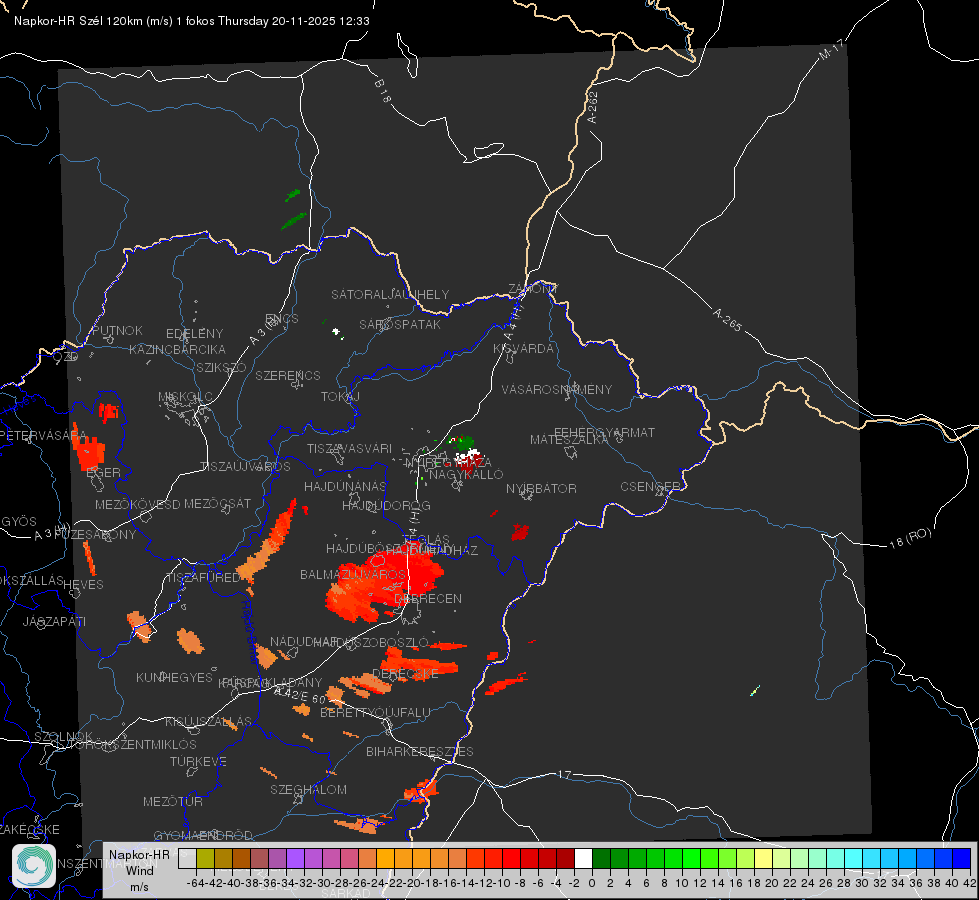This screenshot has width=979, height=900.
Task: Select the SÁTORALJAÚJHELY label
Action: (390, 294)
